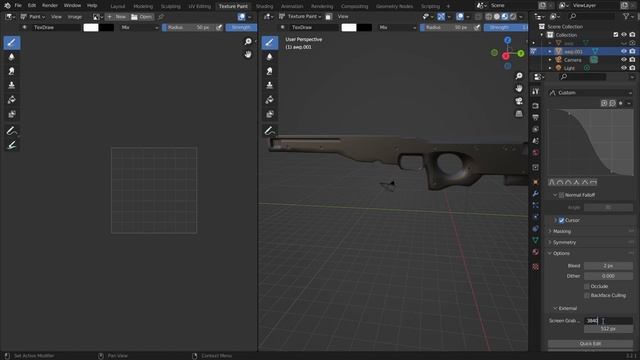Image resolution: width=640 pixels, height=360 pixels.
Task: Select the Clone tool in image editor
Action: pyautogui.click(x=12, y=85)
